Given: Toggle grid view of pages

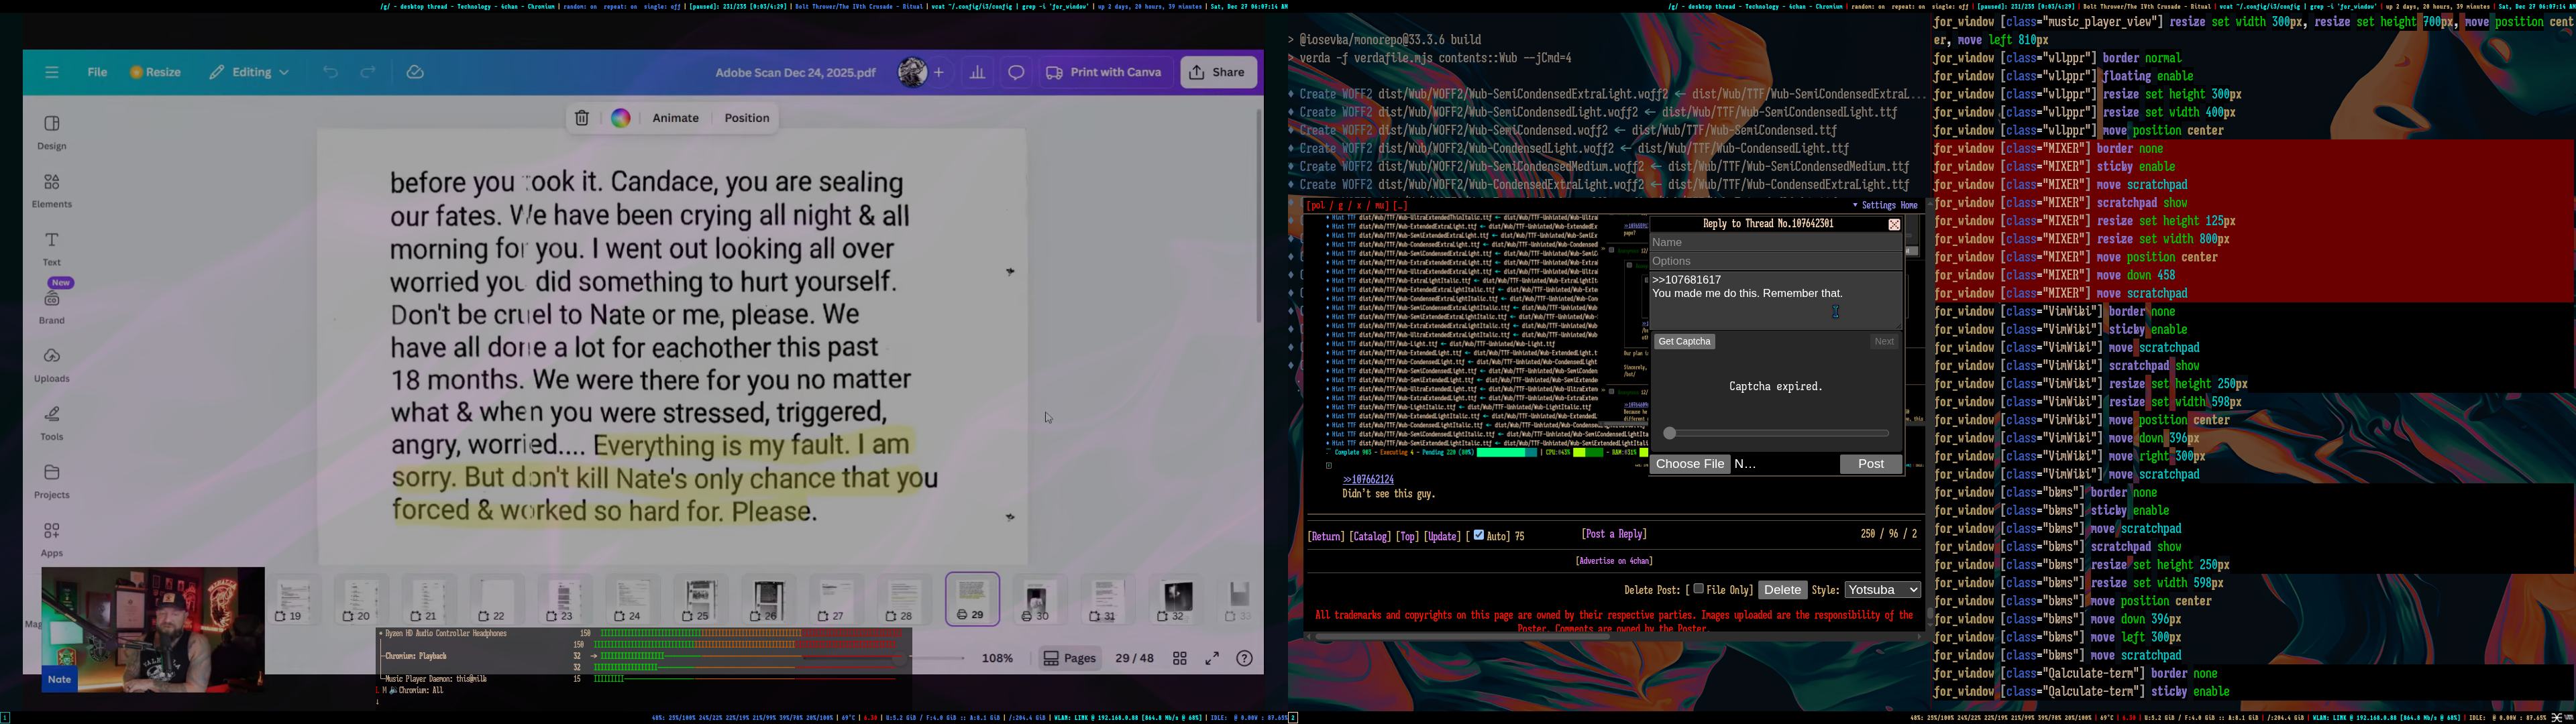Looking at the screenshot, I should pos(1180,659).
